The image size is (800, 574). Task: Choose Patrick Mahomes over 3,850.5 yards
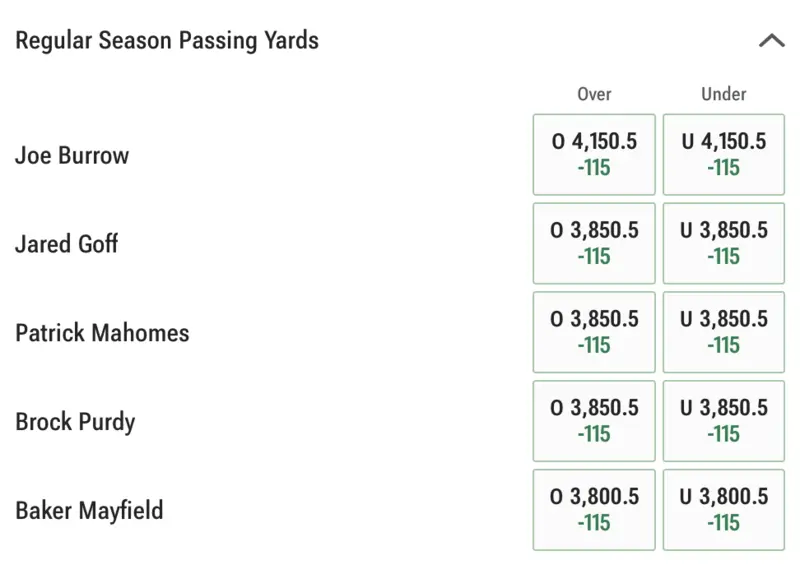coord(594,332)
